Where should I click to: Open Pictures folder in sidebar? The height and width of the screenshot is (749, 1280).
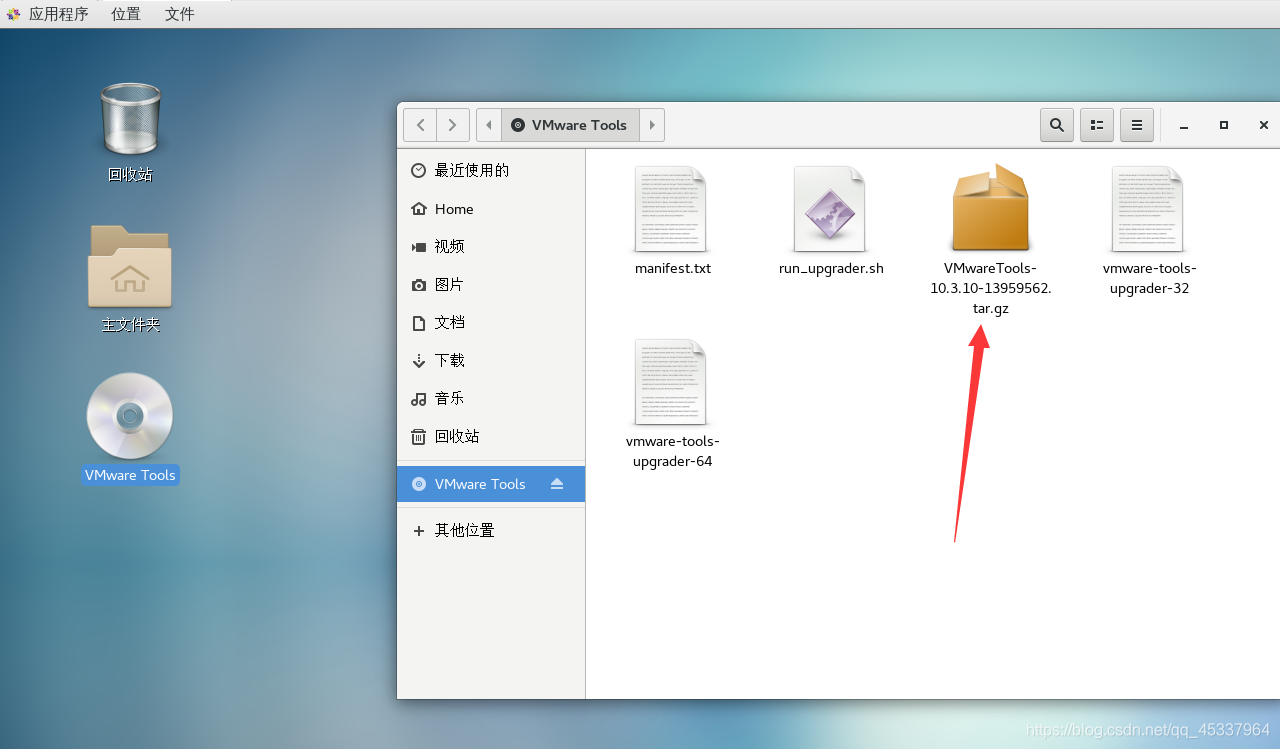tap(491, 285)
